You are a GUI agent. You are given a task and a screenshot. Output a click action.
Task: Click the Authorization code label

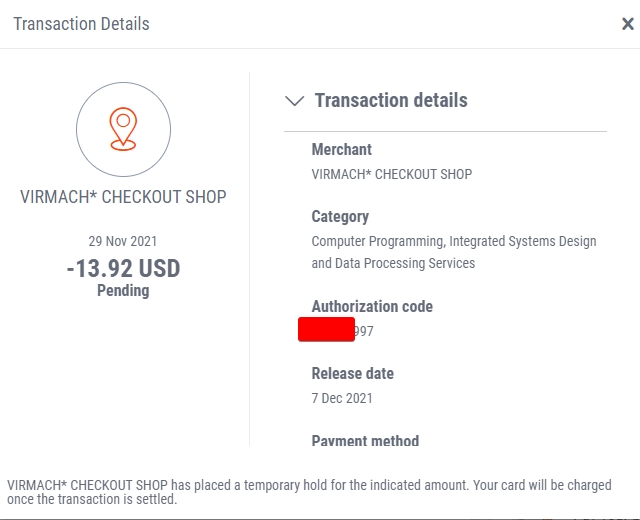pos(372,307)
